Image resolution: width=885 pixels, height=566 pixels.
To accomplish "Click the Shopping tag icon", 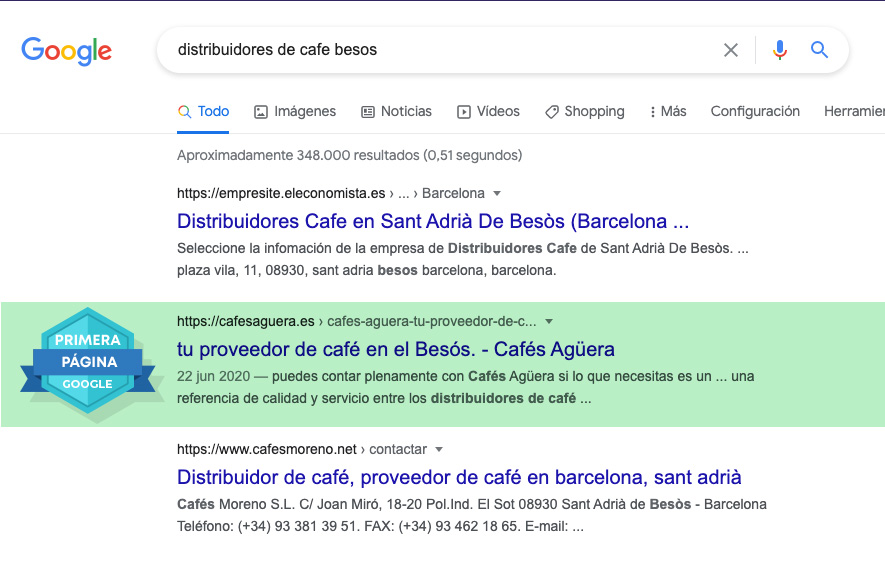I will [x=551, y=112].
